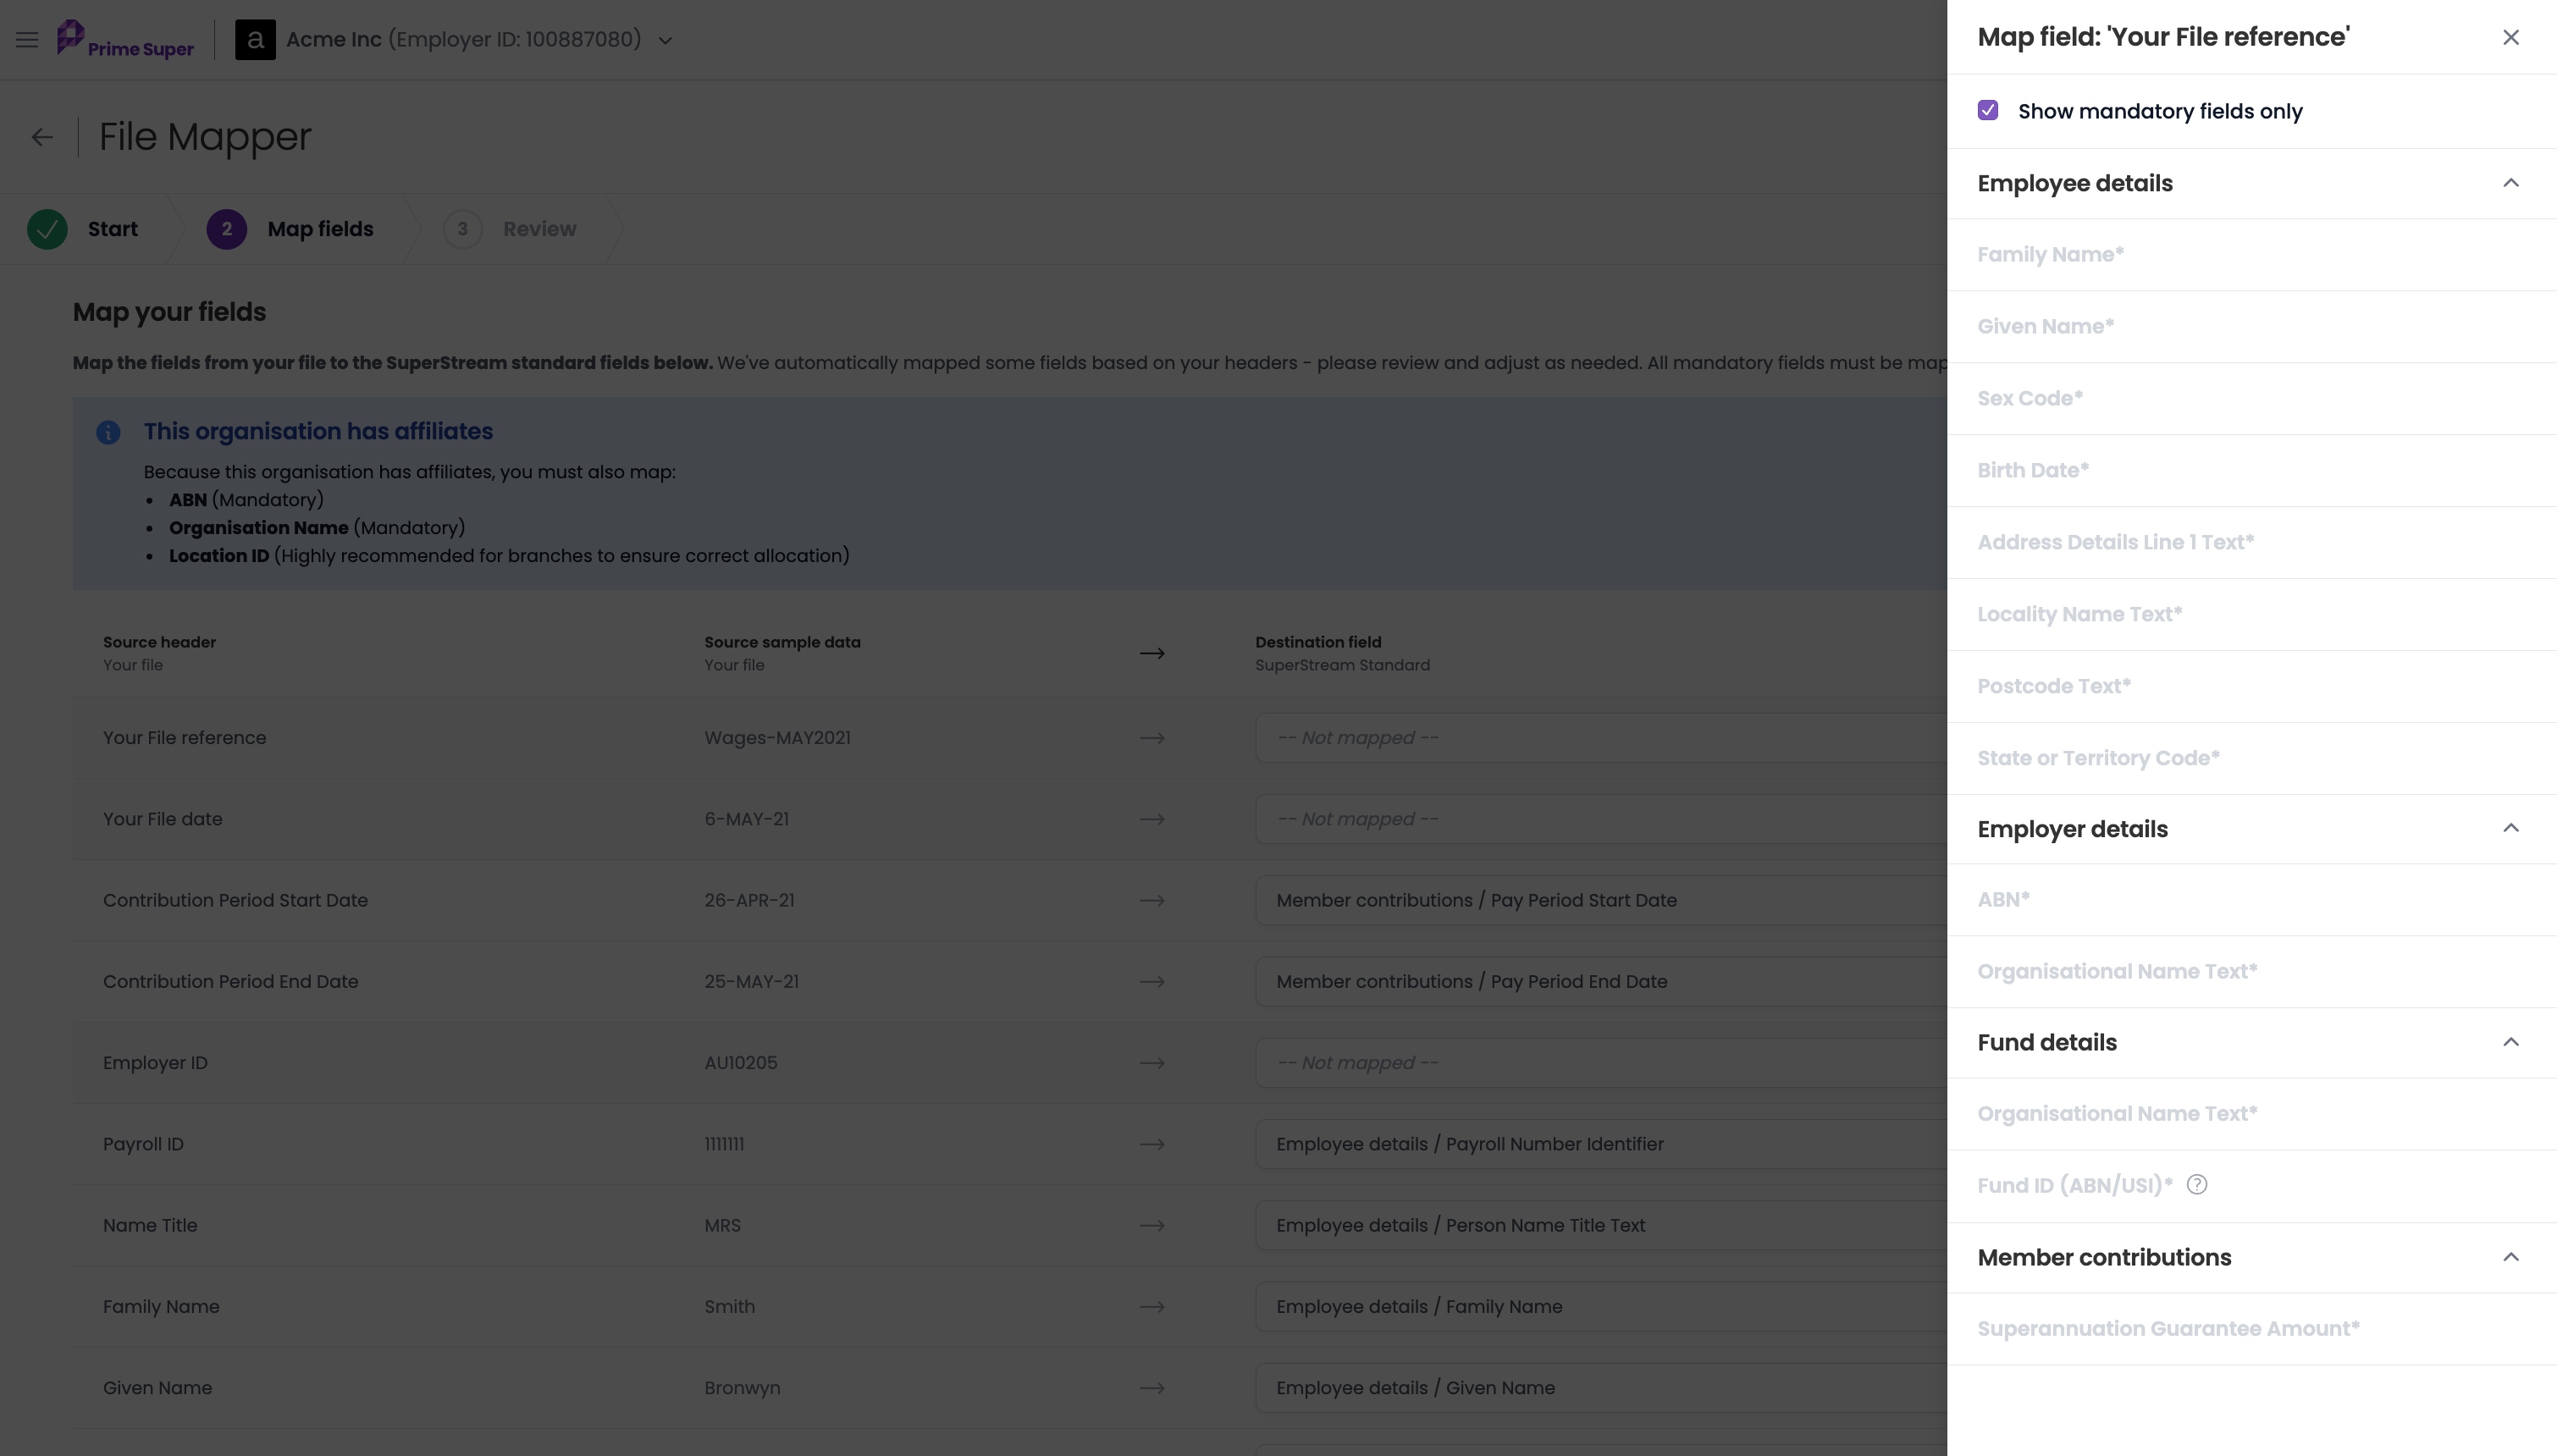Collapse the Member contributions section
Image resolution: width=2557 pixels, height=1456 pixels.
click(2510, 1257)
